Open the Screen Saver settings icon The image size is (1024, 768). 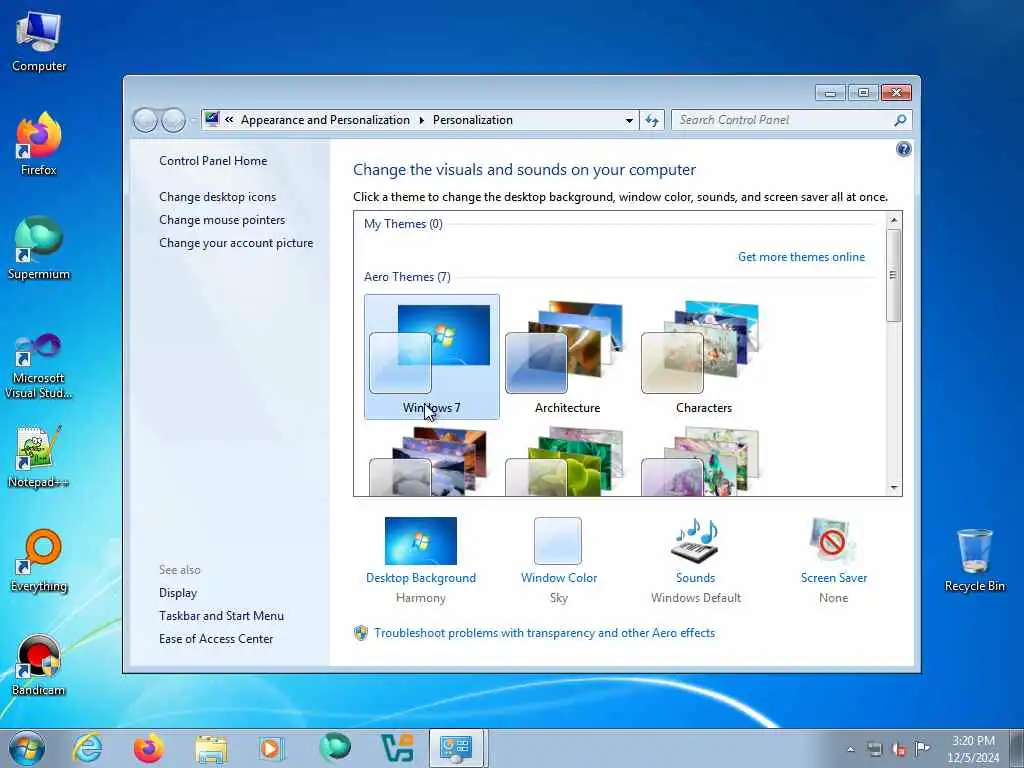coord(833,541)
